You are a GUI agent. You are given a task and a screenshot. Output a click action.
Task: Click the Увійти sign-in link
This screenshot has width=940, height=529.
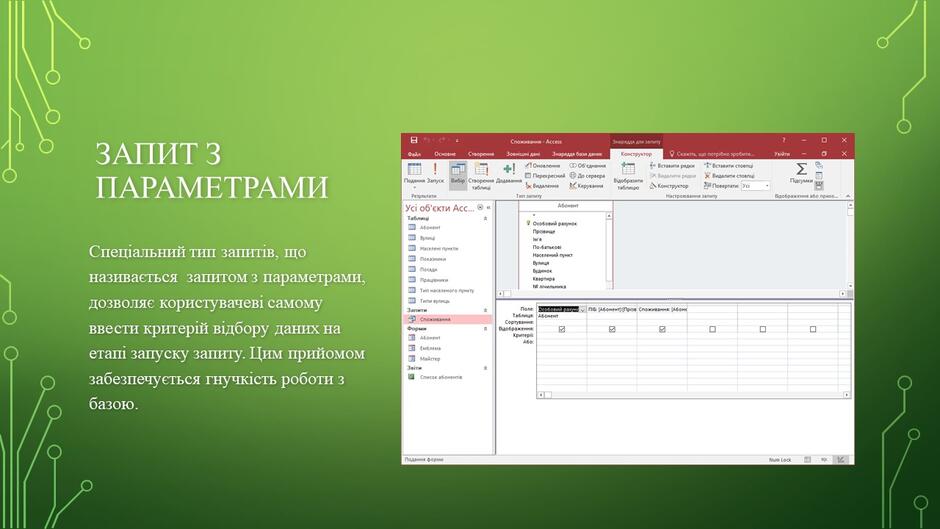click(782, 154)
